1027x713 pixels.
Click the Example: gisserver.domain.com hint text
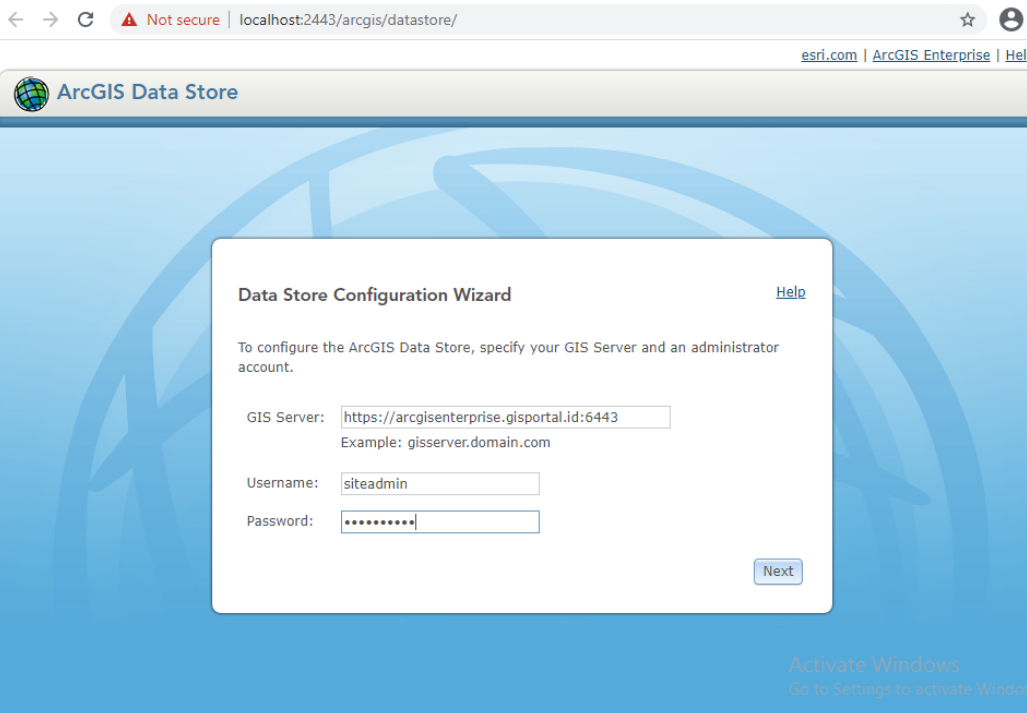pos(445,443)
